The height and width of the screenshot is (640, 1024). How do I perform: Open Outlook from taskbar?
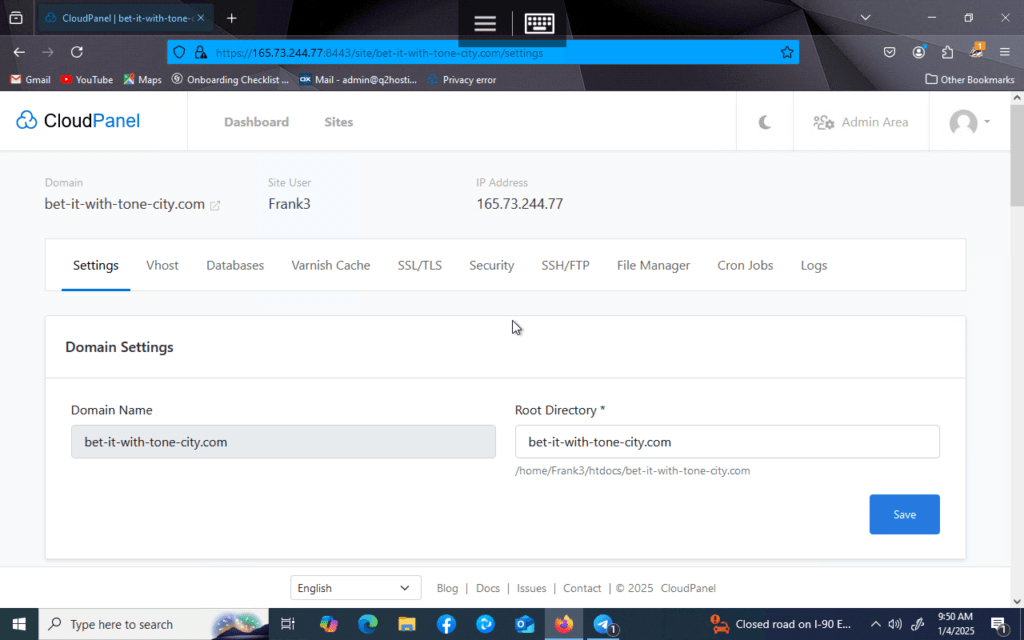(524, 624)
